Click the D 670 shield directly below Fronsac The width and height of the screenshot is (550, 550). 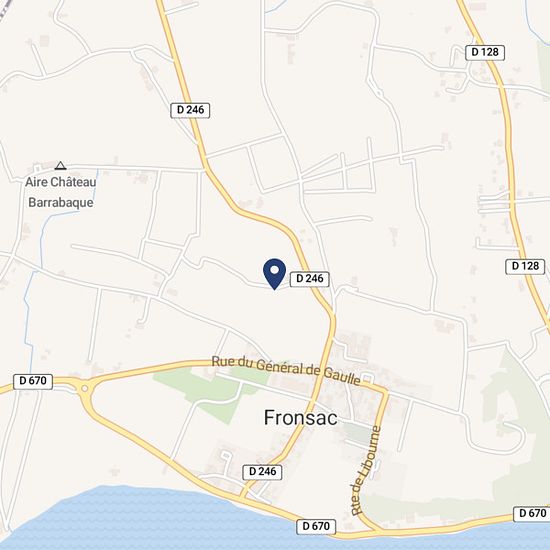tap(316, 526)
